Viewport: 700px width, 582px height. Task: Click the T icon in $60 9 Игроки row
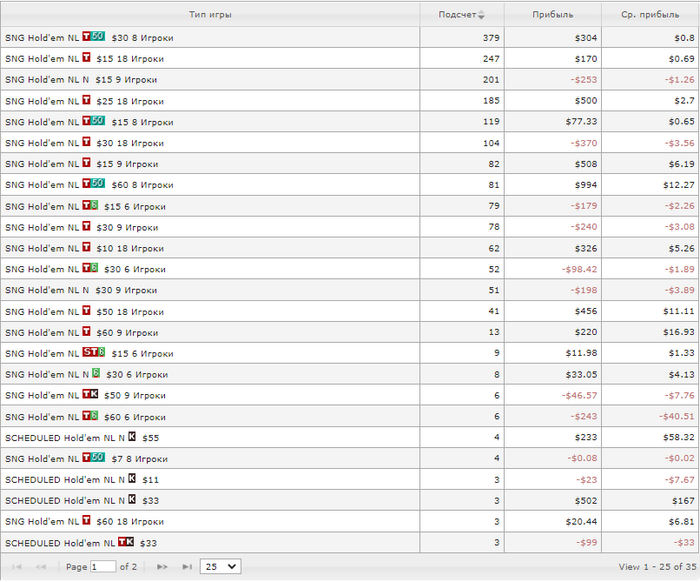click(86, 331)
